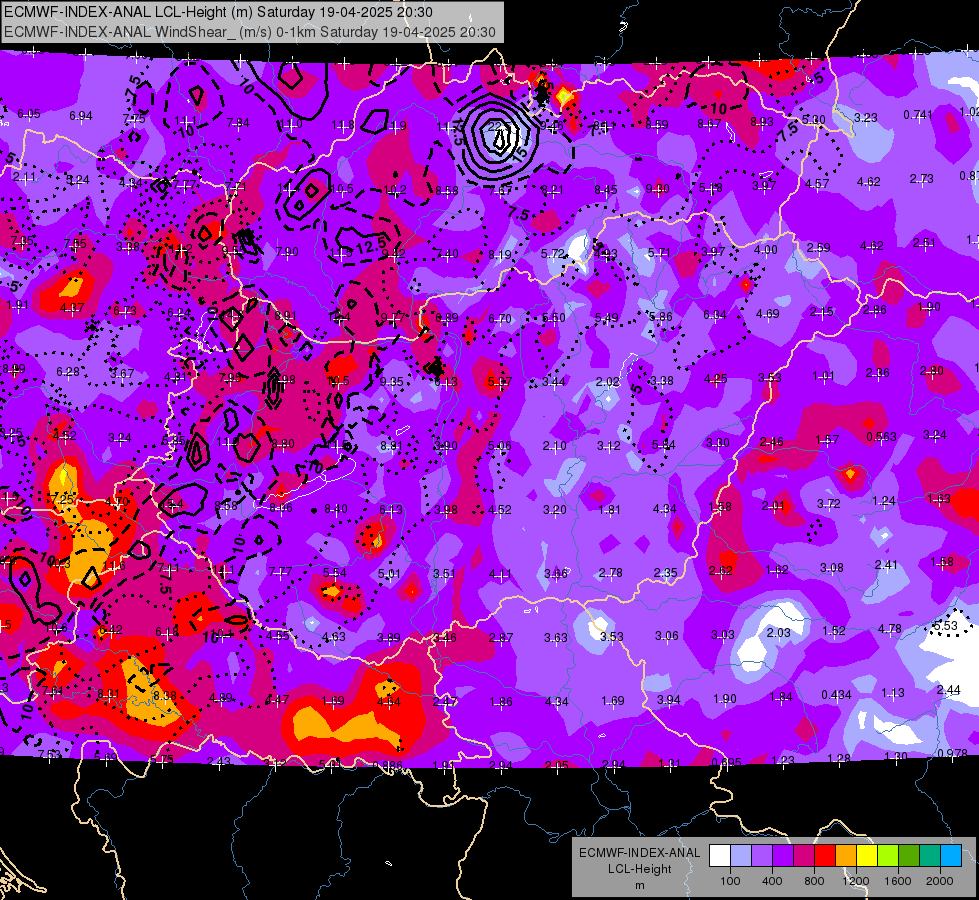Select the orange legend color swatch

[x=846, y=855]
